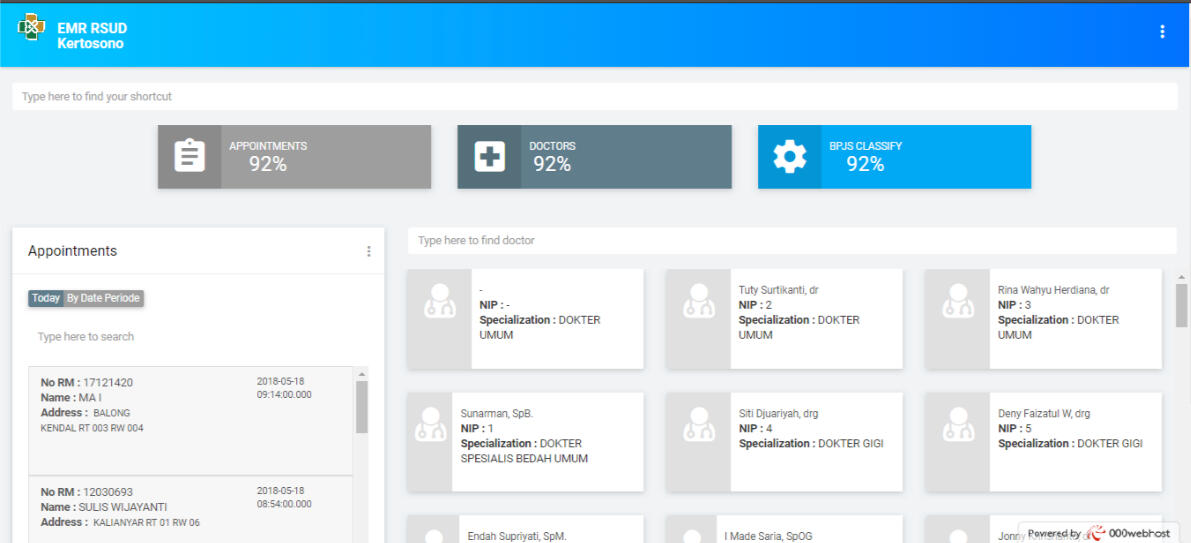Viewport: 1191px width, 543px height.
Task: Open appointment for patient SULIS WIJAYANTI
Action: 190,507
